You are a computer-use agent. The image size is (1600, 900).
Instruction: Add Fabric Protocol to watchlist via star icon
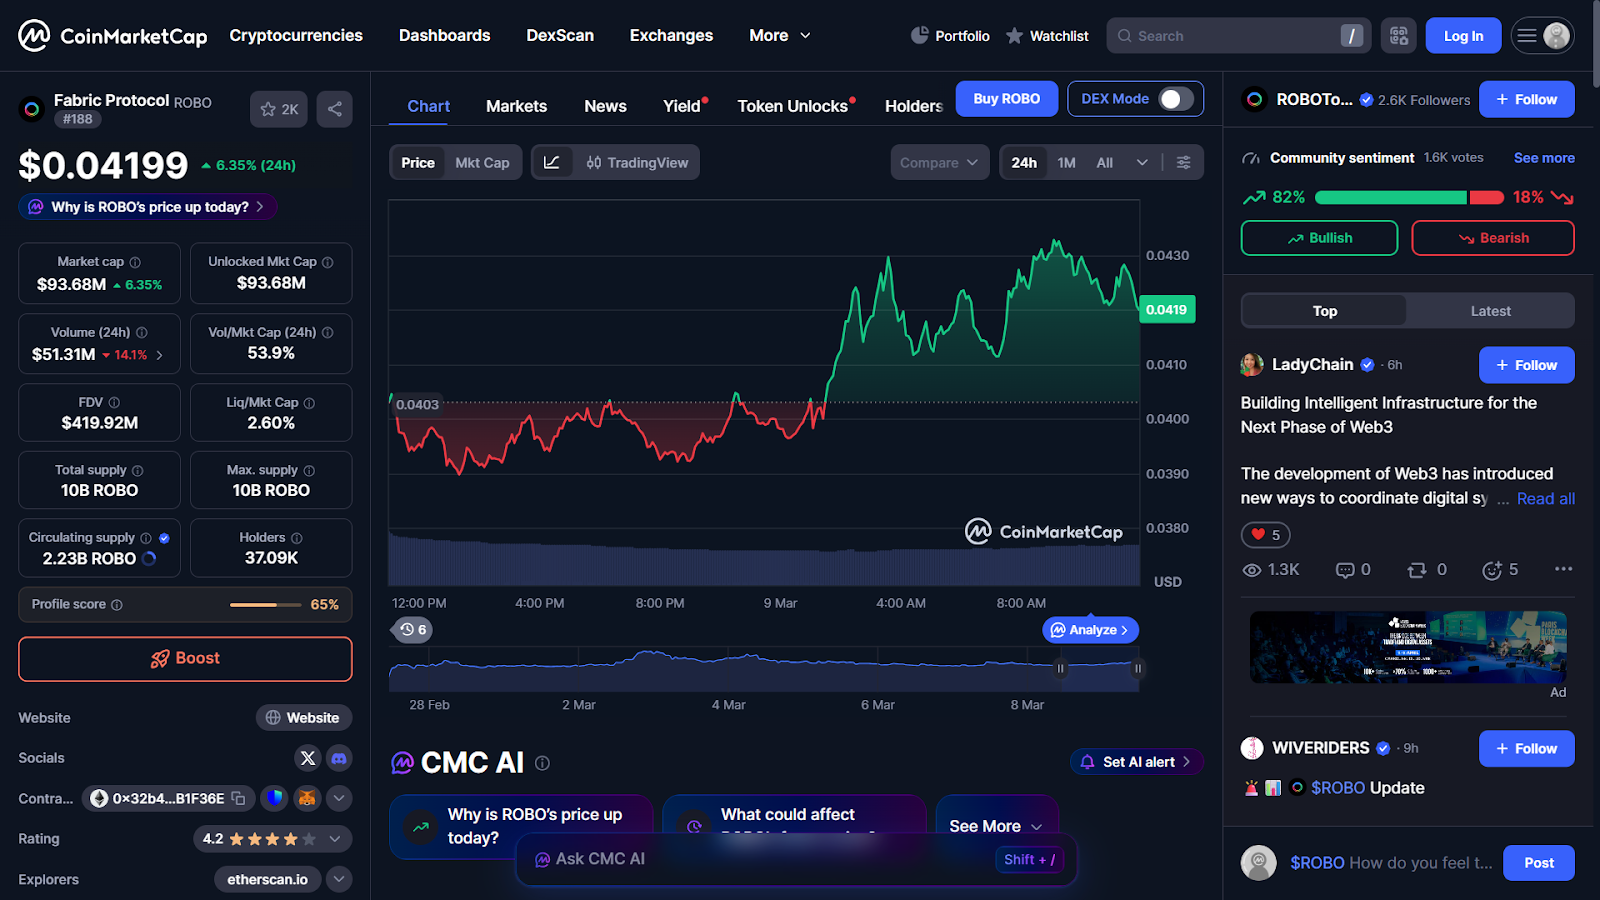tap(267, 109)
